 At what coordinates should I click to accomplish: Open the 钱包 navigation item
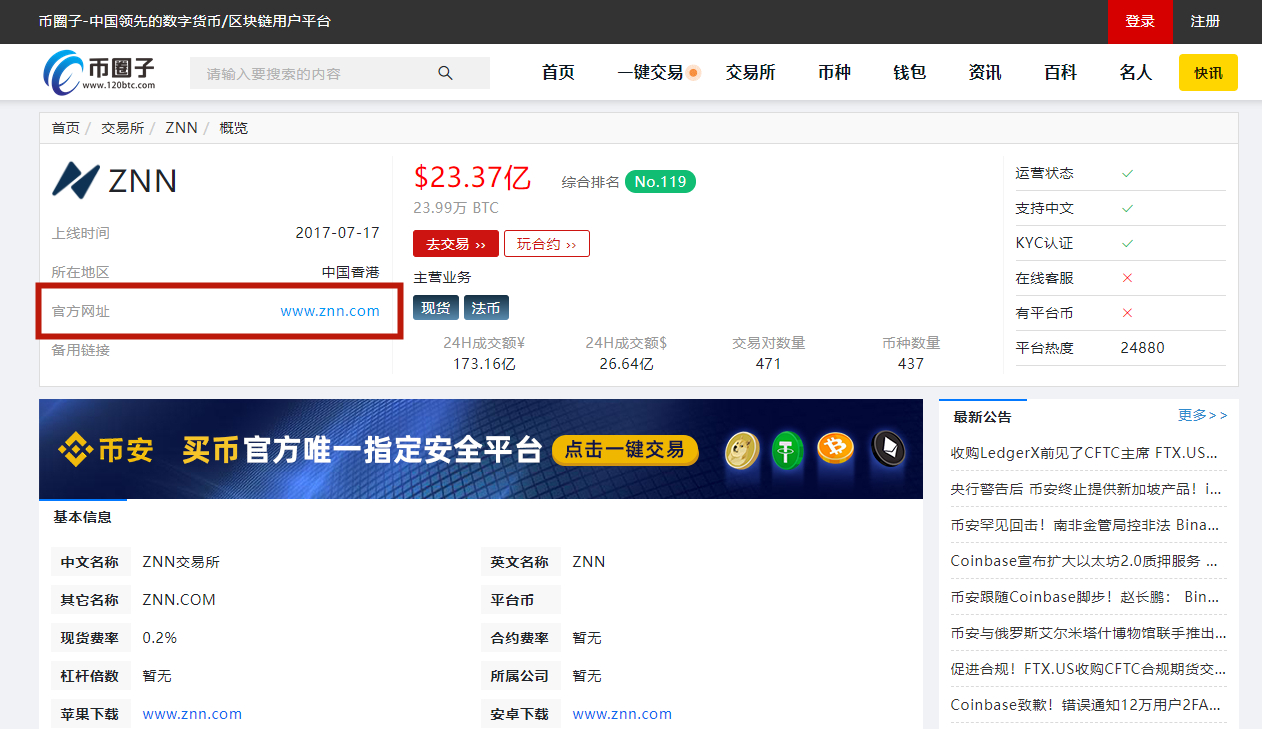pos(909,72)
